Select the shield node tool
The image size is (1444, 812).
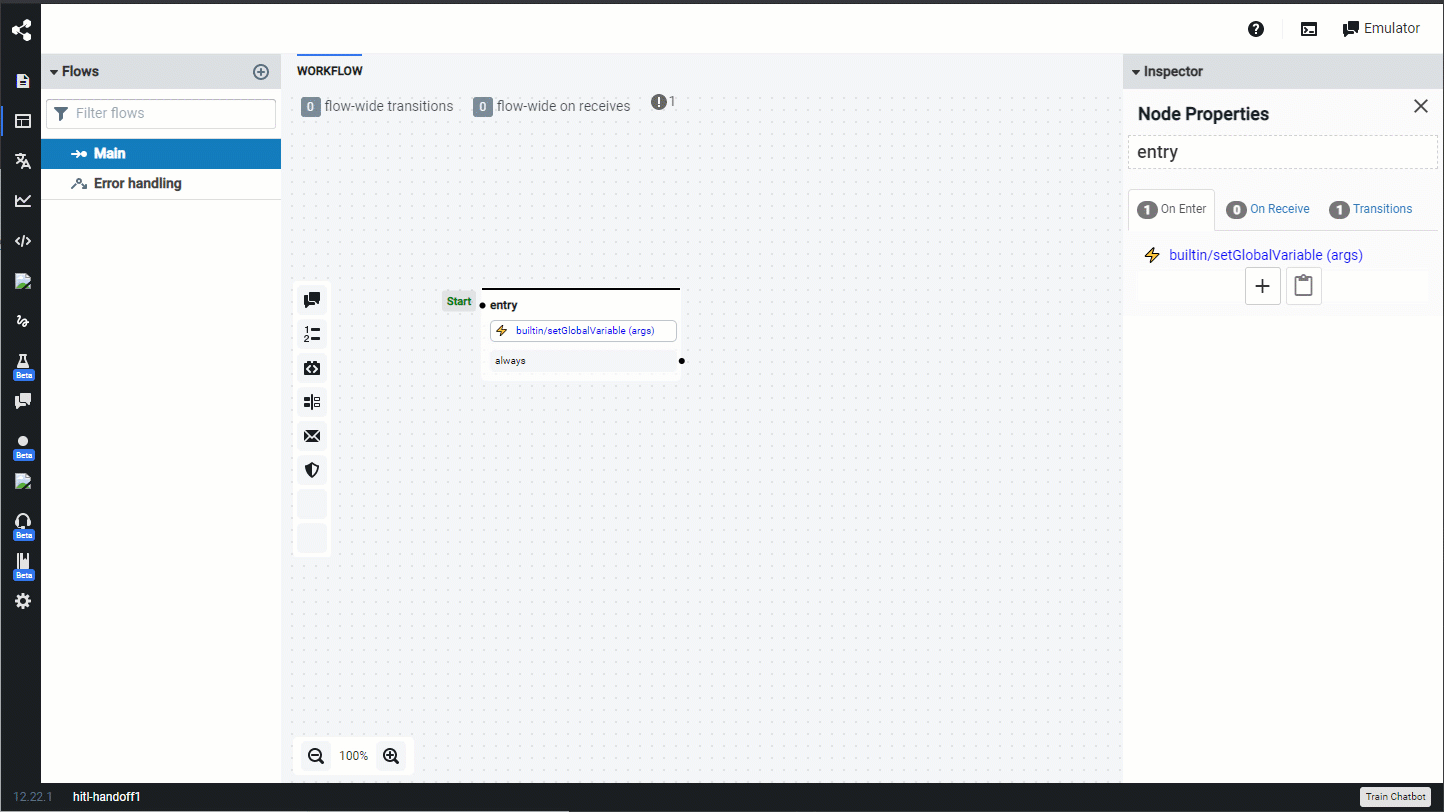(312, 470)
